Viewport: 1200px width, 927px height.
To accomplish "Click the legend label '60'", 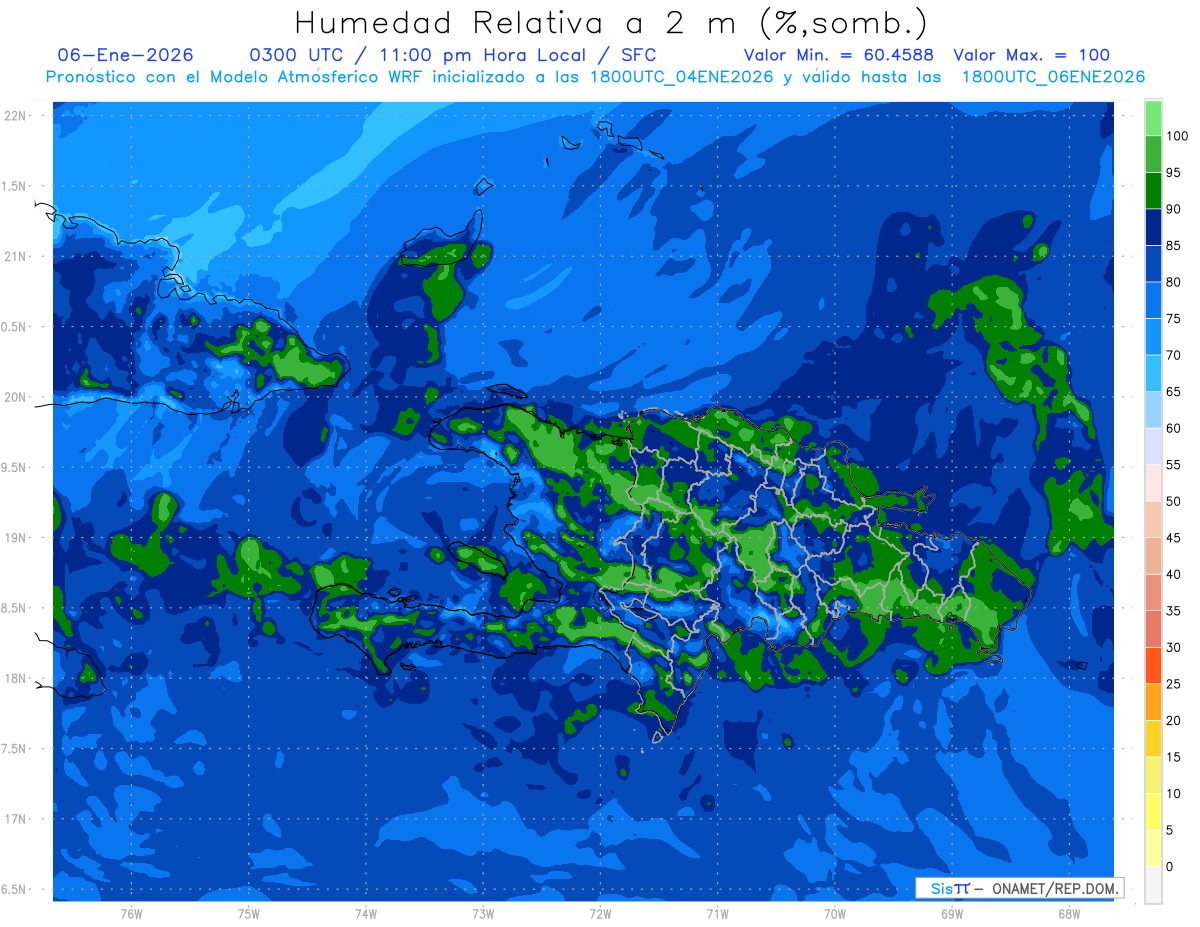I will pyautogui.click(x=1173, y=428).
